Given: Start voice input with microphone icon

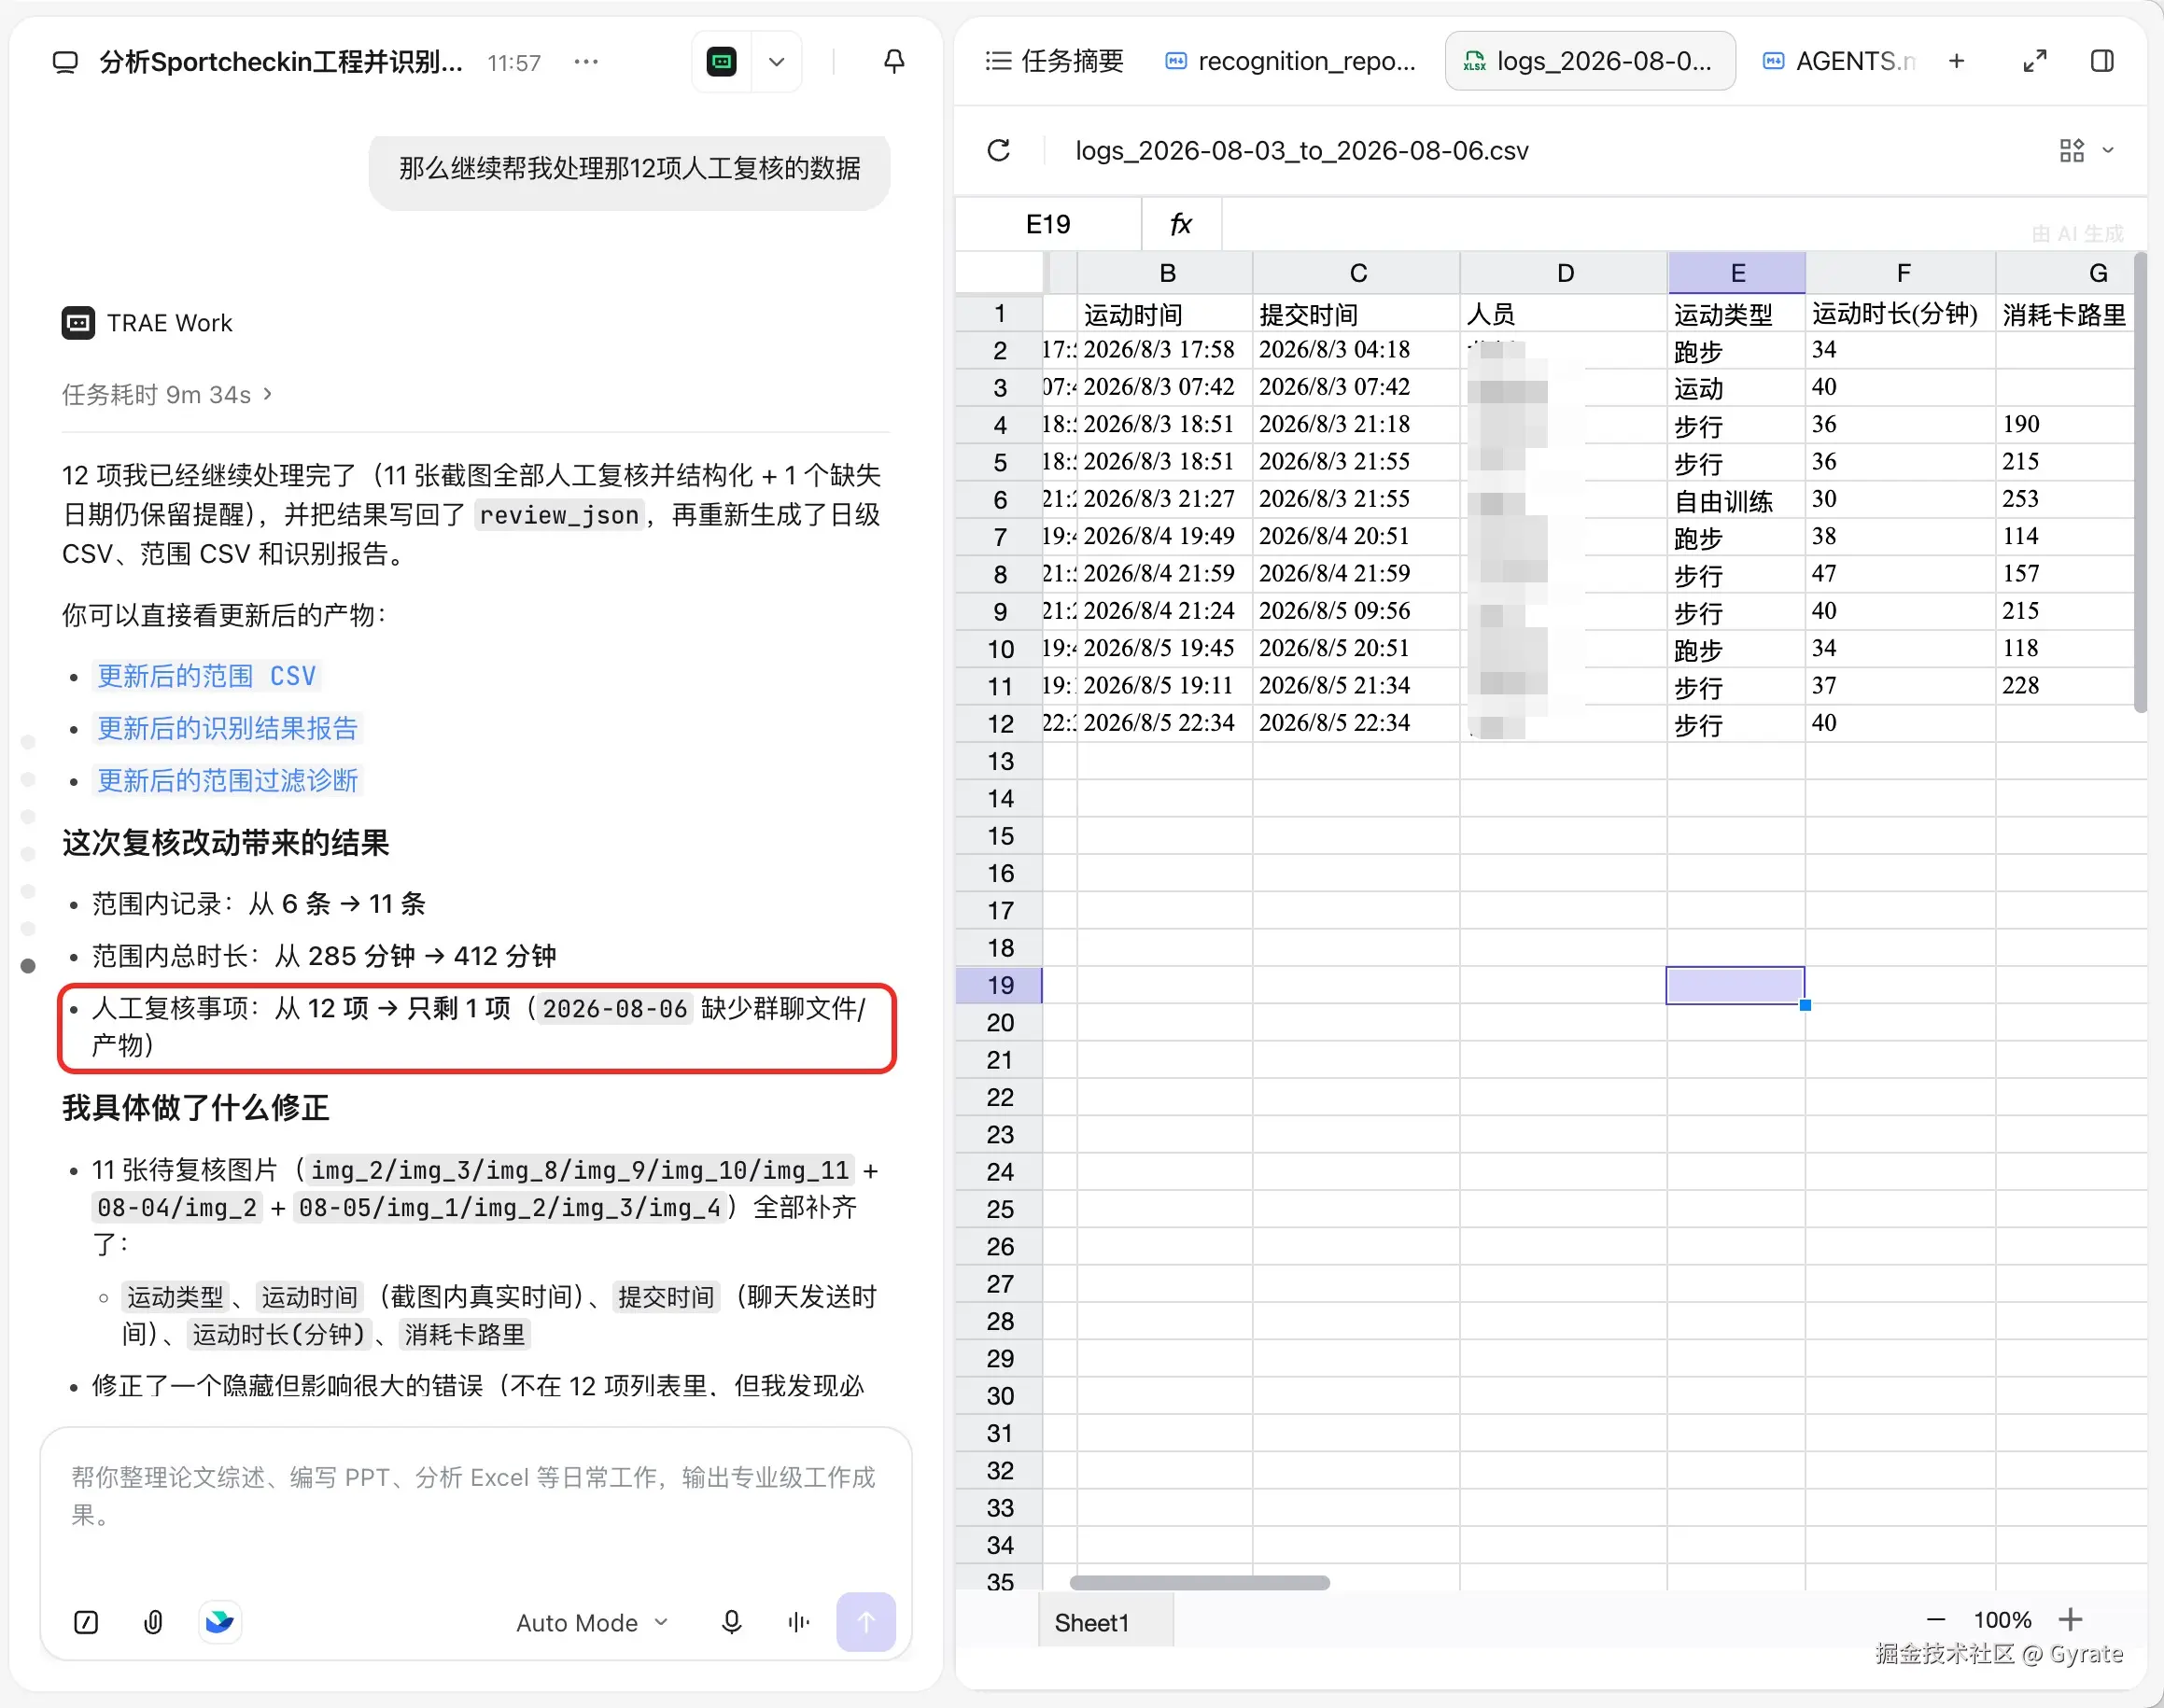Looking at the screenshot, I should (x=731, y=1622).
